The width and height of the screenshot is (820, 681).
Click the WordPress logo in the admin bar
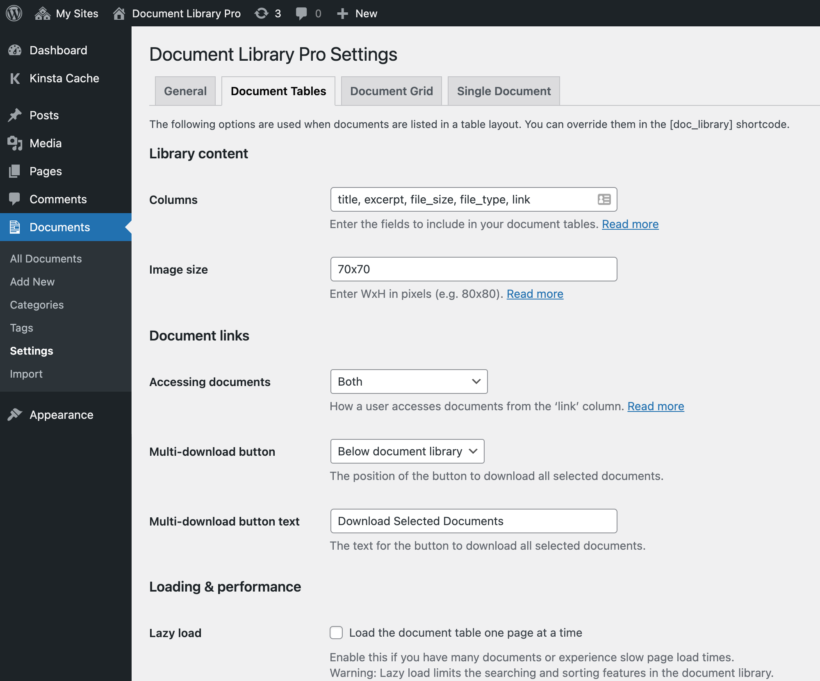(14, 13)
